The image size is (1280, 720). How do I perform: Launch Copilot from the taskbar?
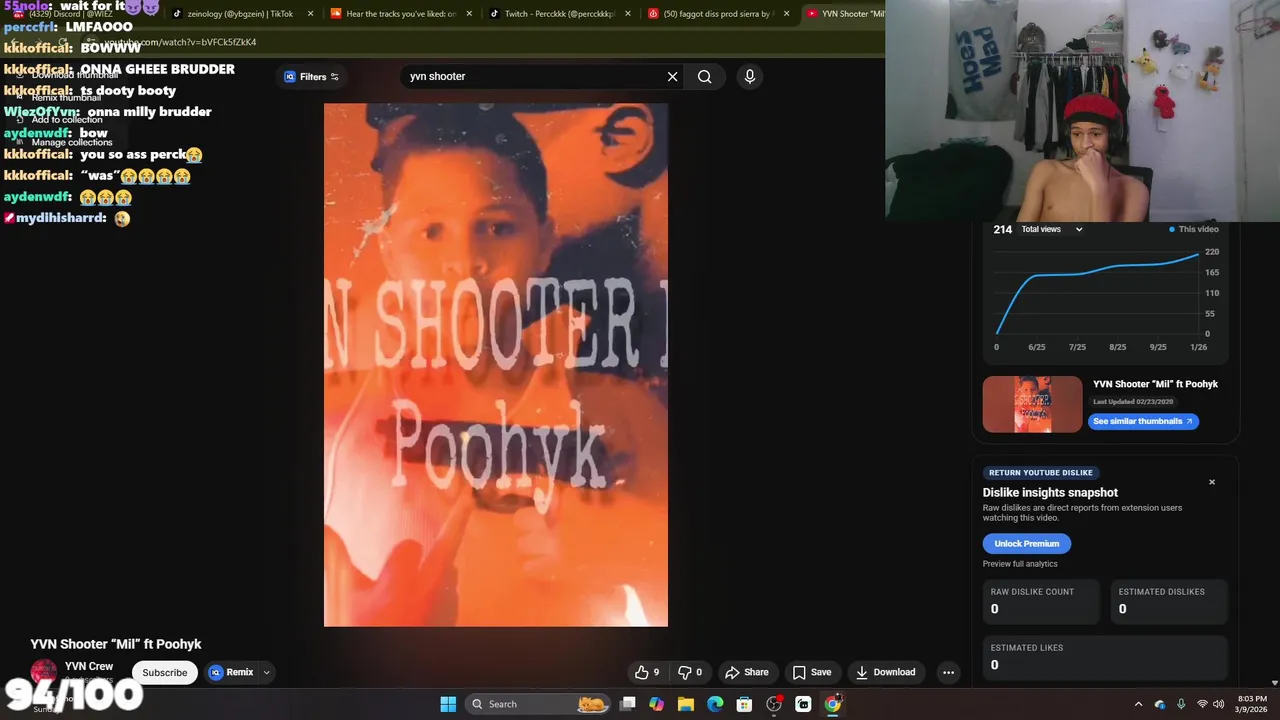(656, 704)
